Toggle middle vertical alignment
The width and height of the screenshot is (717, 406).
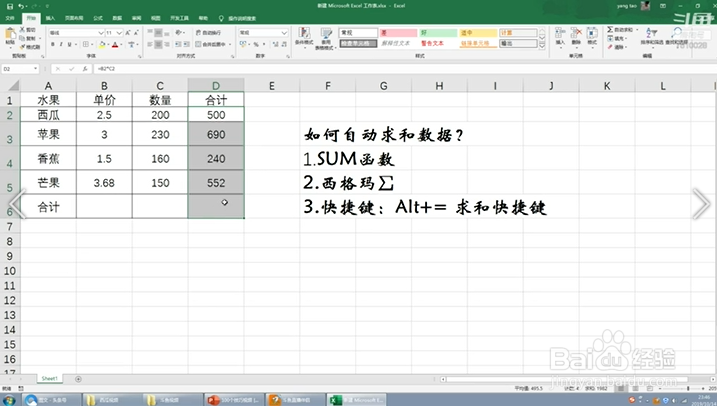[x=158, y=32]
